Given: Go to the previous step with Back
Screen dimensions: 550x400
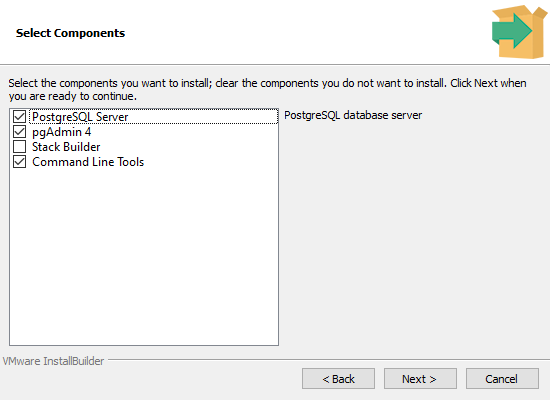Looking at the screenshot, I should click(338, 379).
